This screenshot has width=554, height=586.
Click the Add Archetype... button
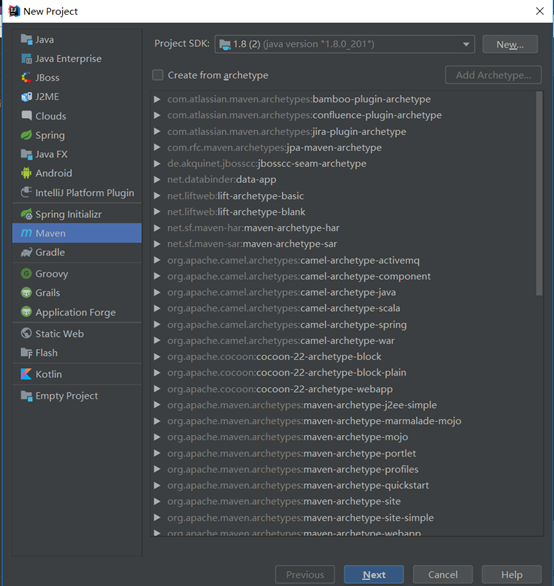[493, 75]
